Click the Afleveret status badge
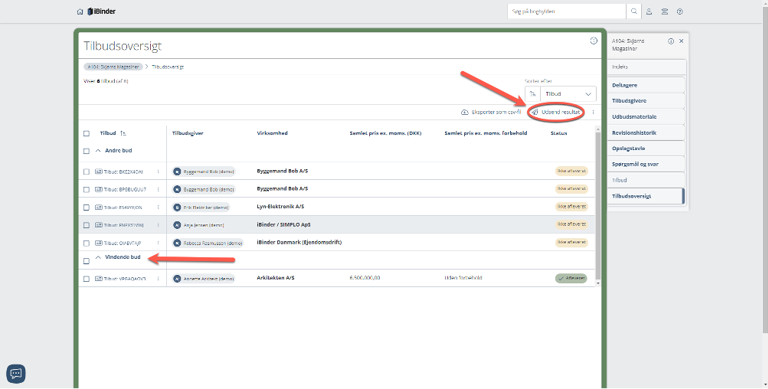 coord(571,278)
